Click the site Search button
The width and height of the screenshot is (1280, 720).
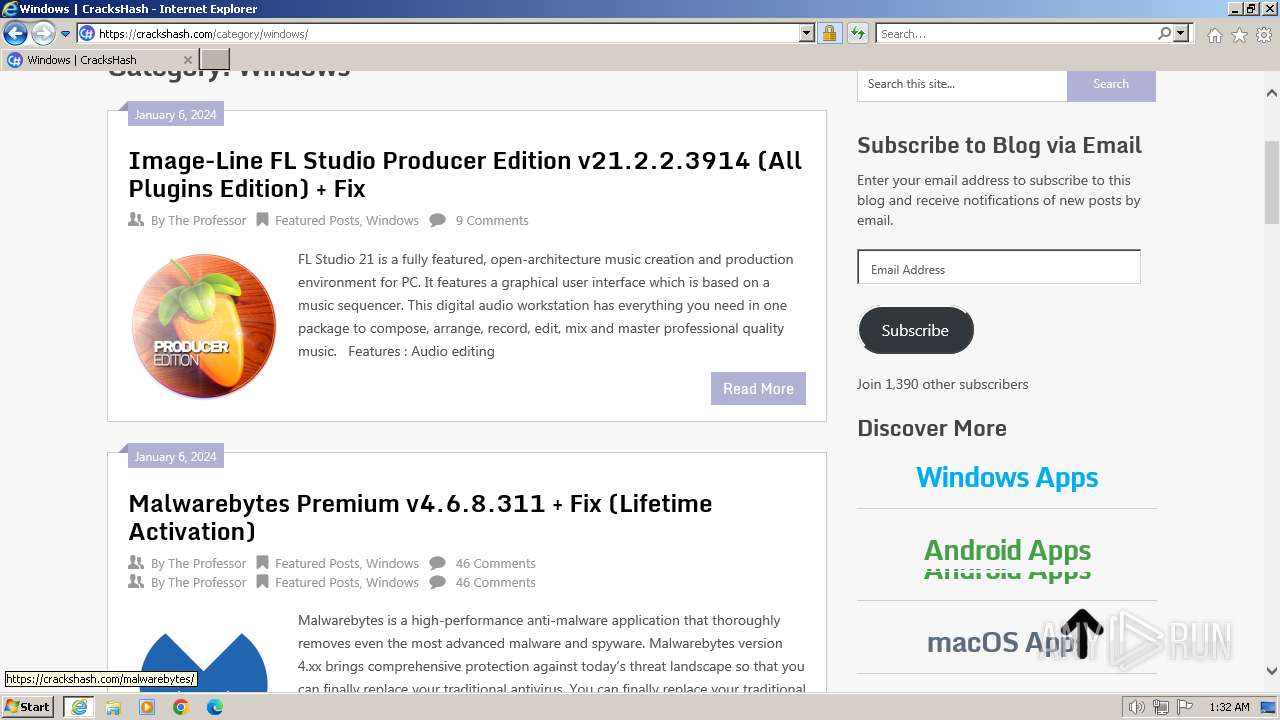[x=1111, y=84]
